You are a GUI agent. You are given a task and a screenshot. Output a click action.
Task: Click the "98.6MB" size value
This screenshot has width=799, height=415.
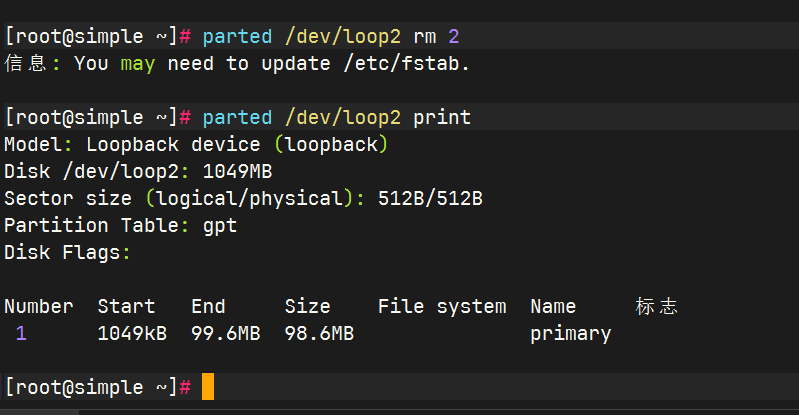[319, 333]
